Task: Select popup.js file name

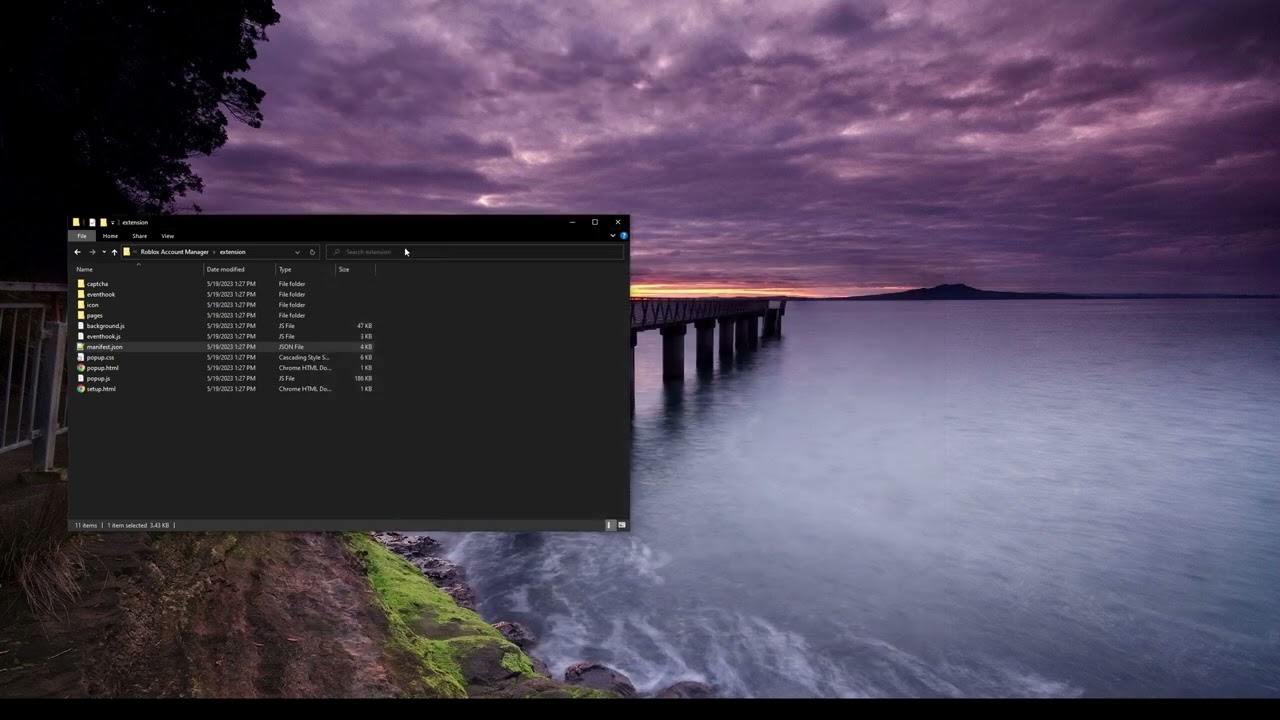Action: point(99,378)
